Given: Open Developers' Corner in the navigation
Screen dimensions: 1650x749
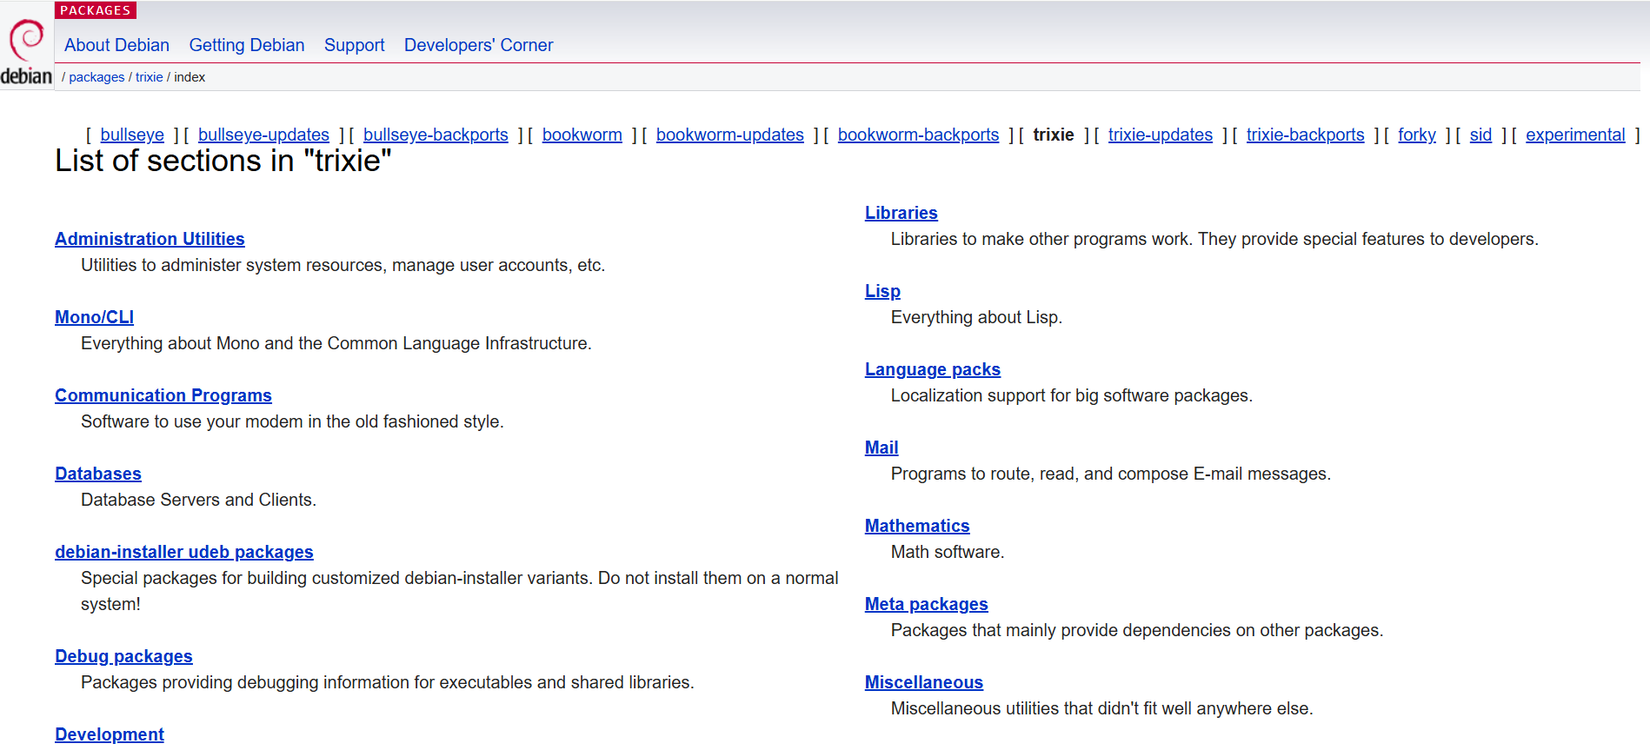Looking at the screenshot, I should 478,45.
